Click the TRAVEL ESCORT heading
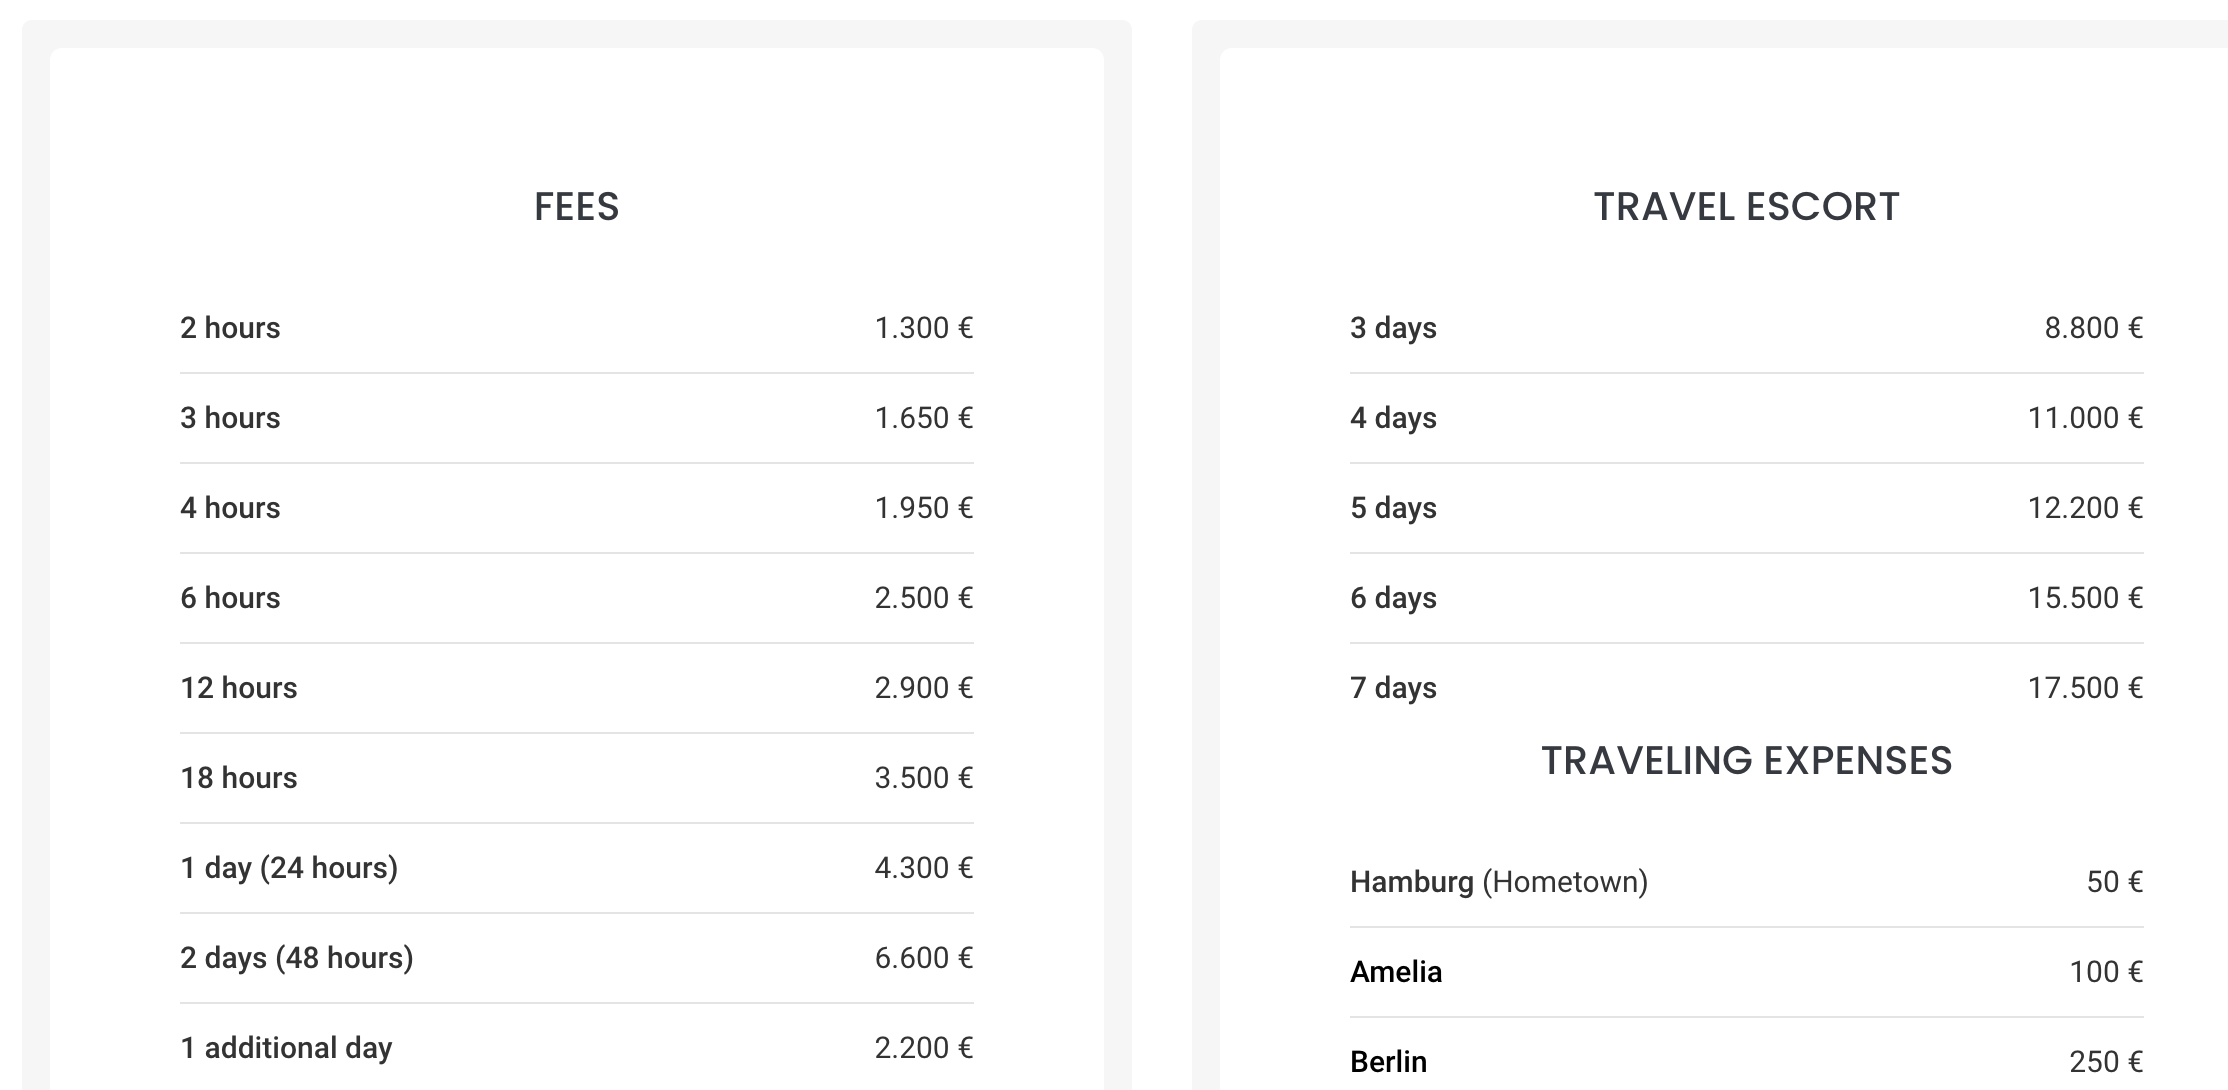Screen dimensions: 2228x1090 pos(1747,207)
